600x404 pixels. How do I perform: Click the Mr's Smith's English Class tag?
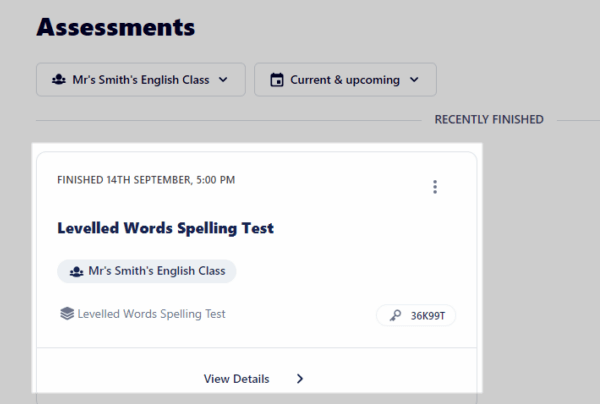click(x=147, y=271)
